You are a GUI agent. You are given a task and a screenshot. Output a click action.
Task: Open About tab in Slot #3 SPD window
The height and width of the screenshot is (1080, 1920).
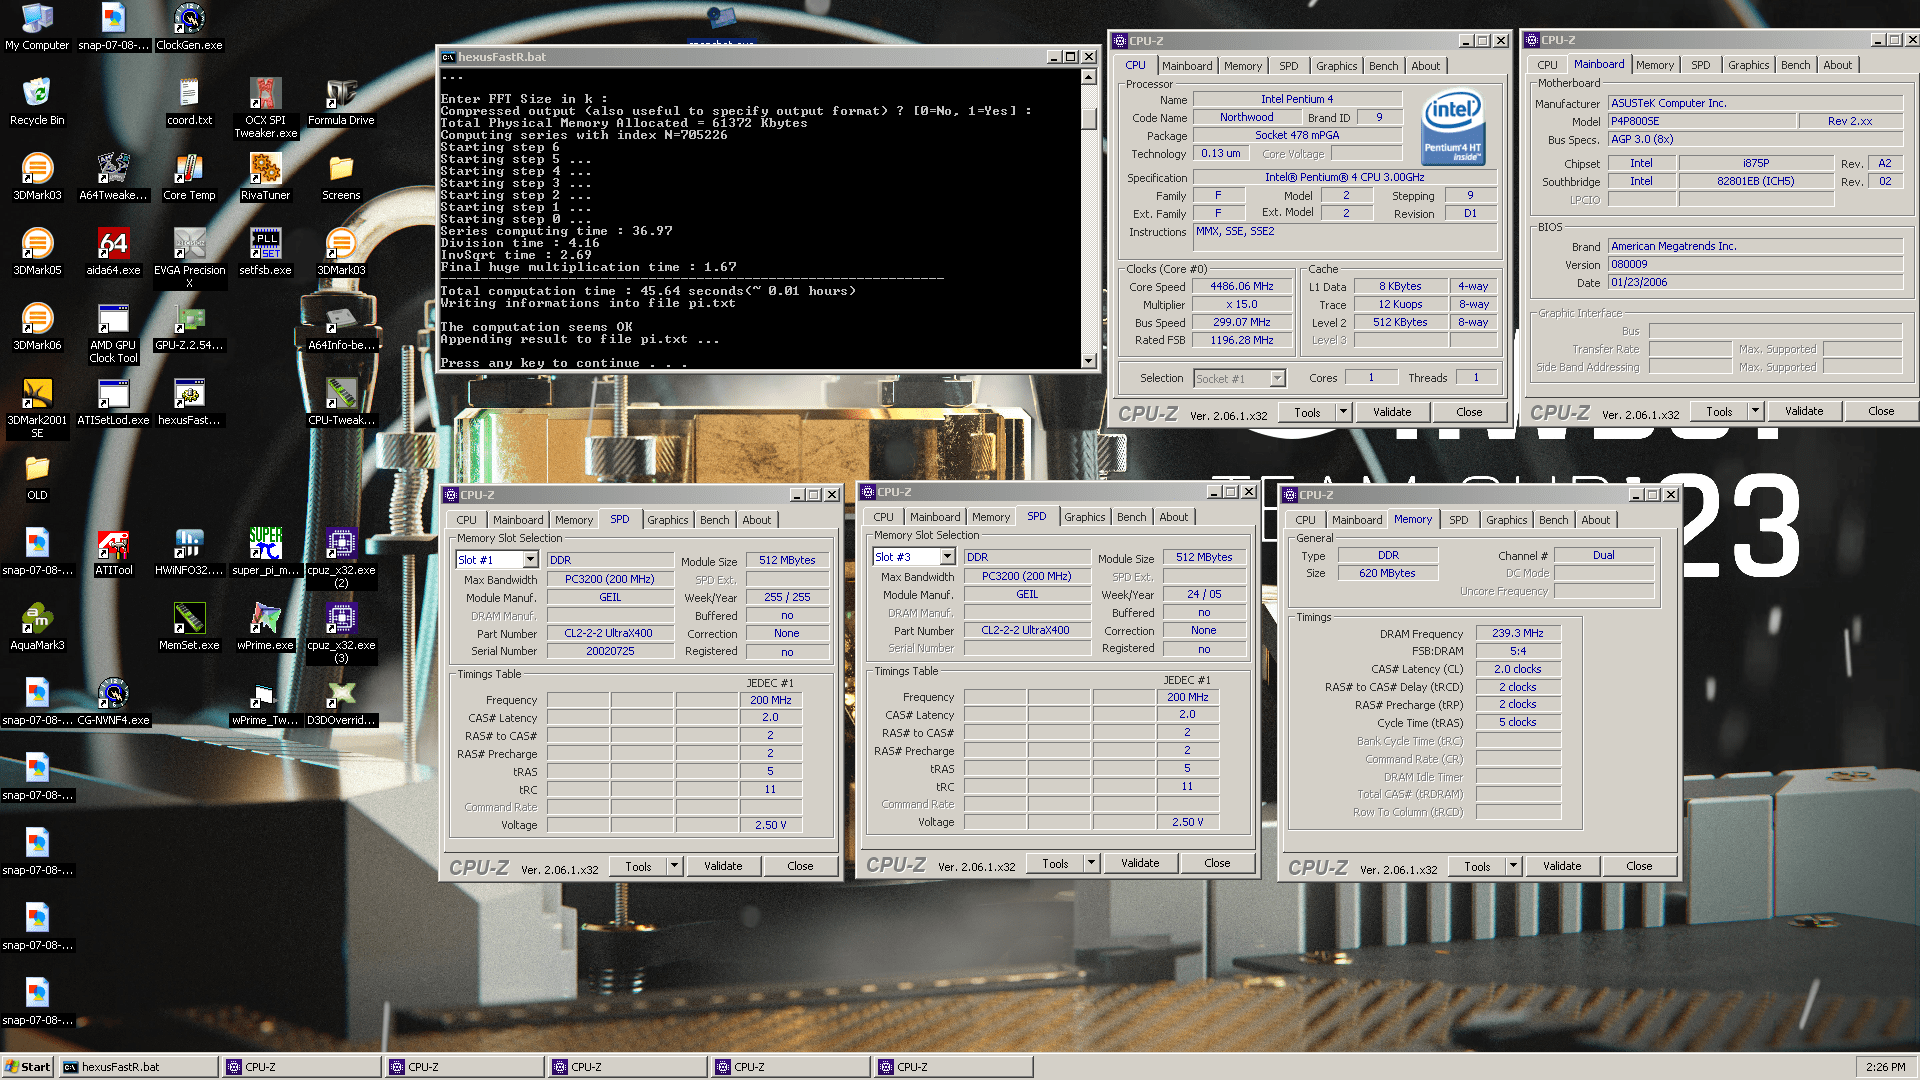pyautogui.click(x=1173, y=517)
